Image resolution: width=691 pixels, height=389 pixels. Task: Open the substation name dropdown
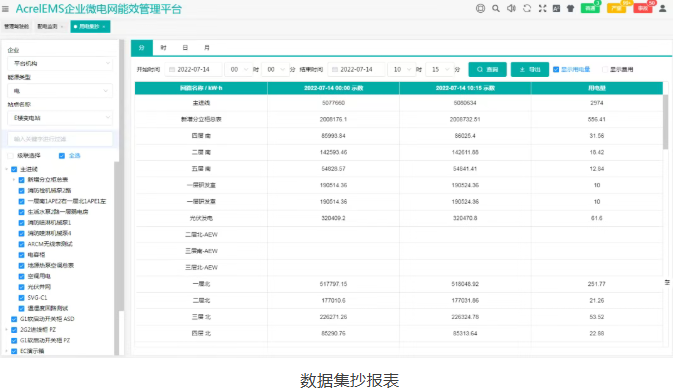coord(60,118)
